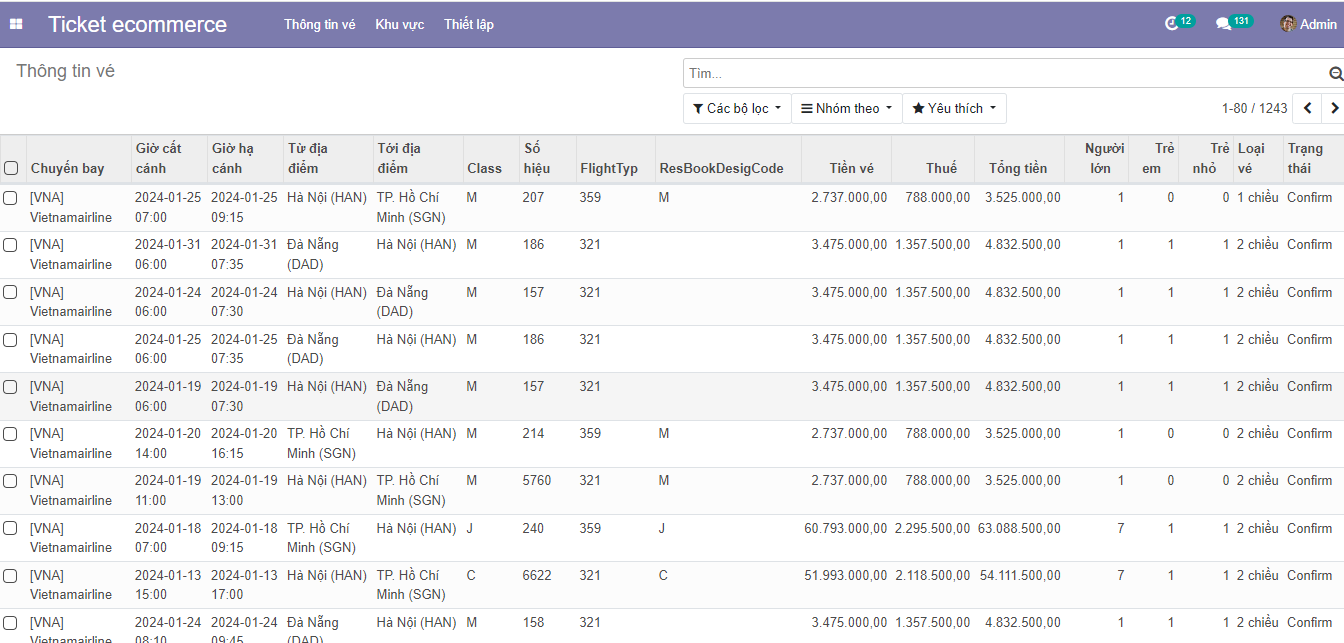Go to previous page with left arrow

pyautogui.click(x=1307, y=108)
